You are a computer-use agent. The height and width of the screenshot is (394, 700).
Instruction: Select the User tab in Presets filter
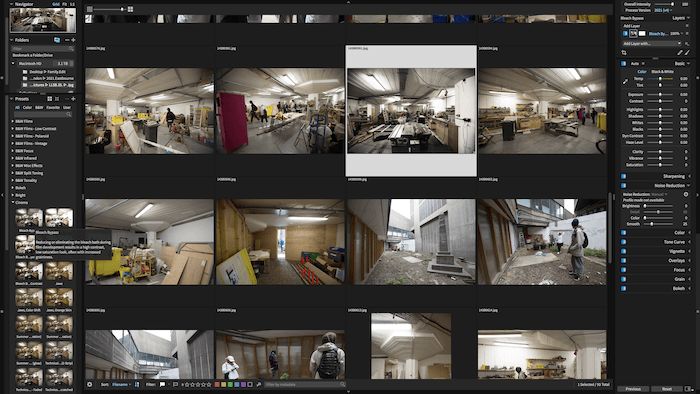click(x=67, y=108)
